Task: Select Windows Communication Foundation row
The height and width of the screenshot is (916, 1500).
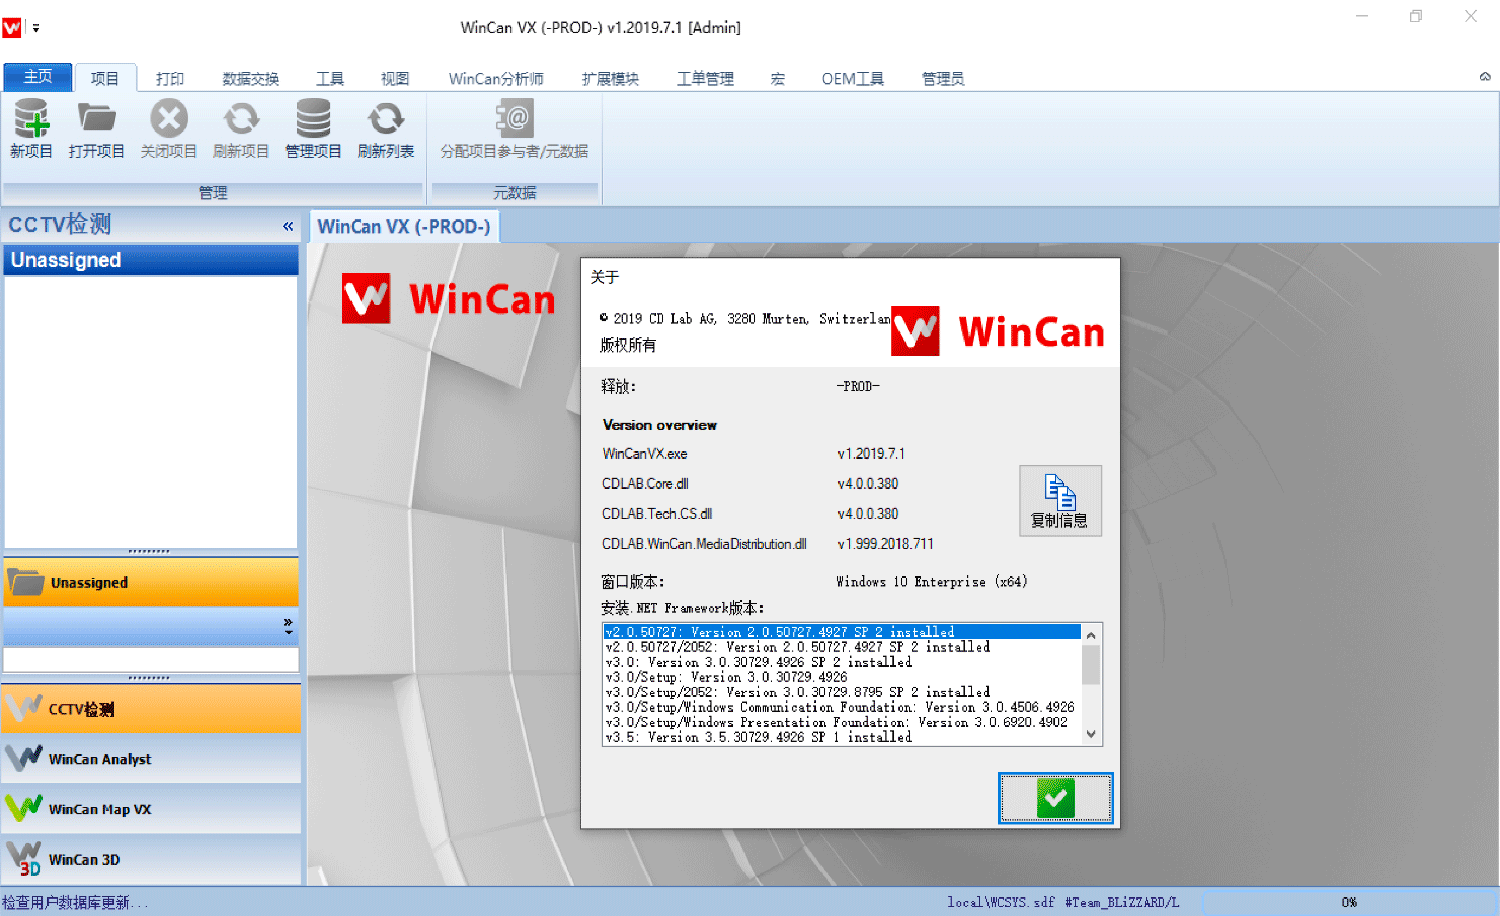Action: (x=842, y=707)
